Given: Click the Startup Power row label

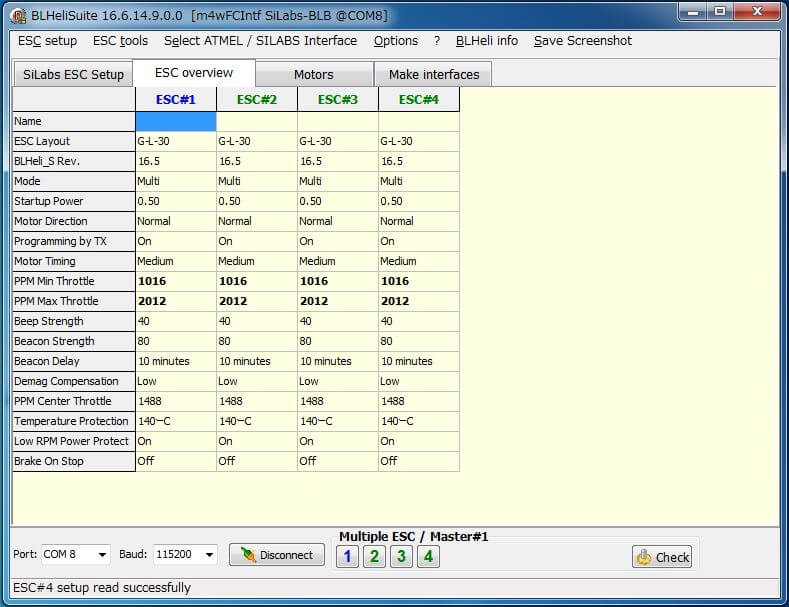Looking at the screenshot, I should point(74,201).
